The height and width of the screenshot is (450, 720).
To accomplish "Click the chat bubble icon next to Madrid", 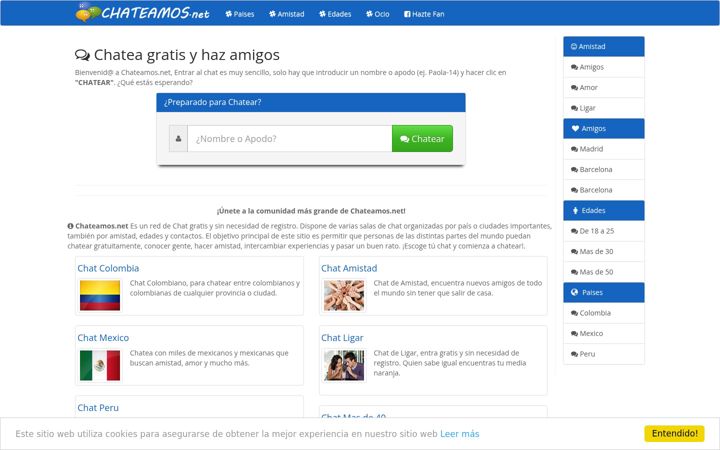I will click(x=574, y=149).
